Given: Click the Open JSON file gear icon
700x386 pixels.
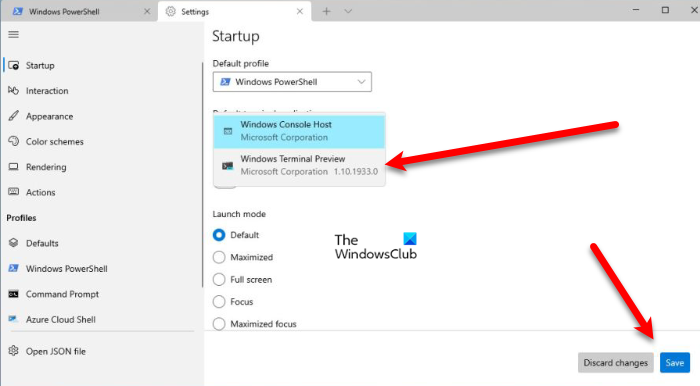Looking at the screenshot, I should 13,351.
